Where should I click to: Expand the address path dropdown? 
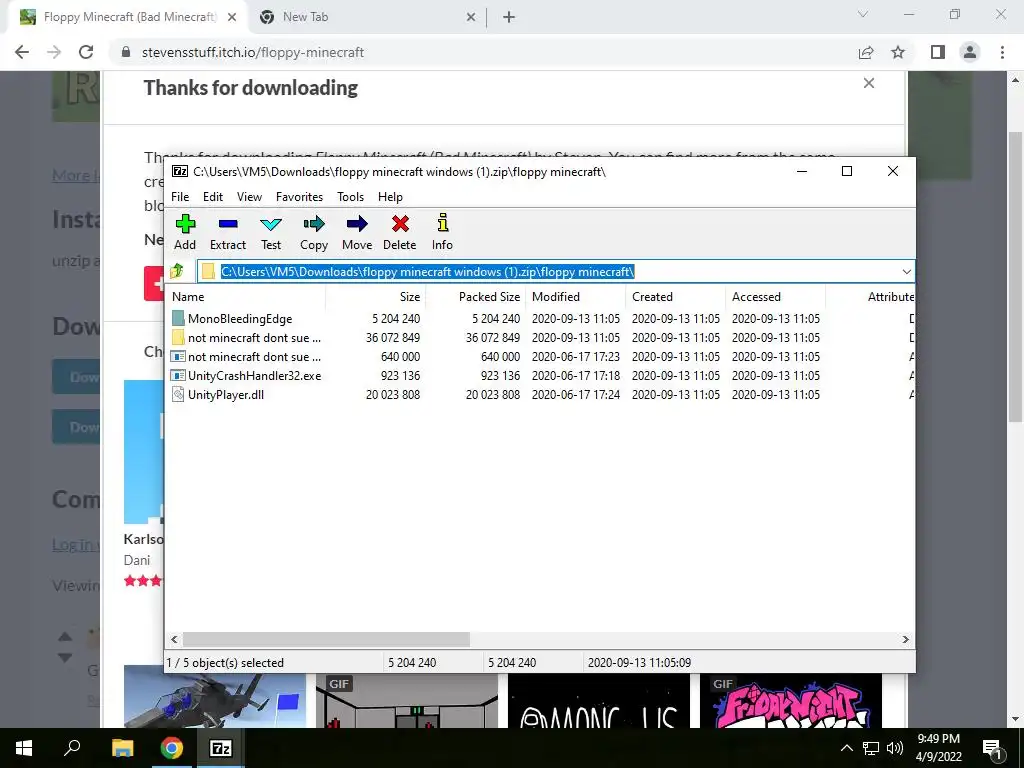906,272
